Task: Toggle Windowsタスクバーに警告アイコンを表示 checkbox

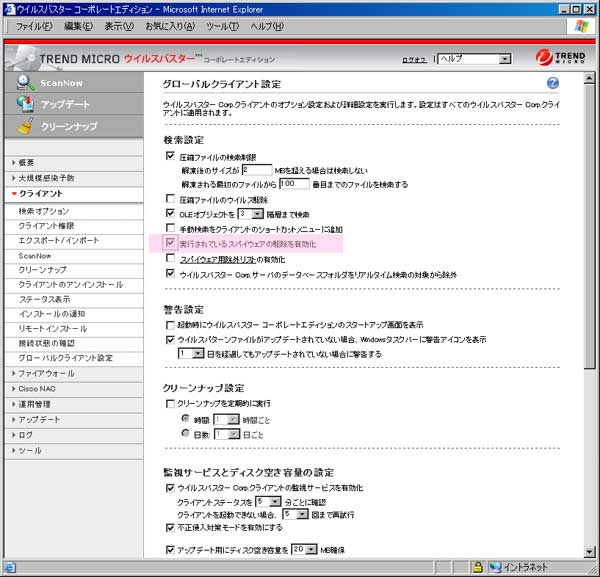Action: point(170,339)
